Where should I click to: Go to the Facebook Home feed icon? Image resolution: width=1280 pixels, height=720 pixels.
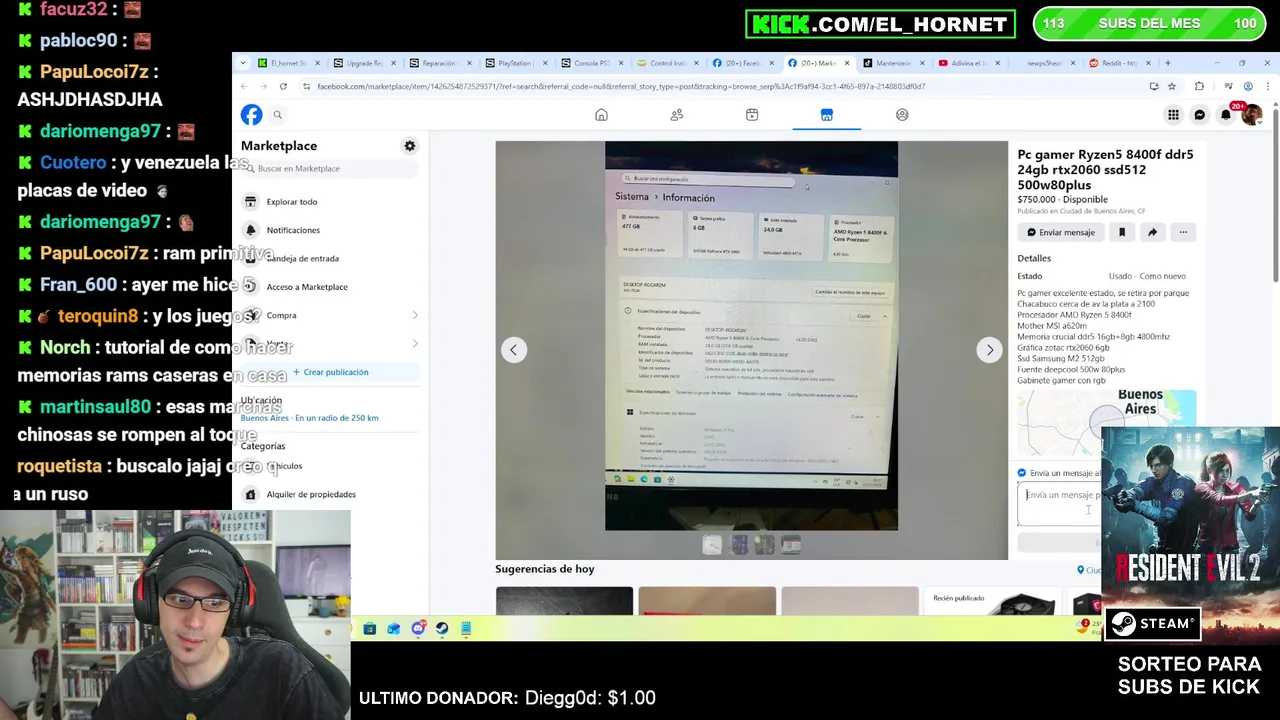coord(601,115)
